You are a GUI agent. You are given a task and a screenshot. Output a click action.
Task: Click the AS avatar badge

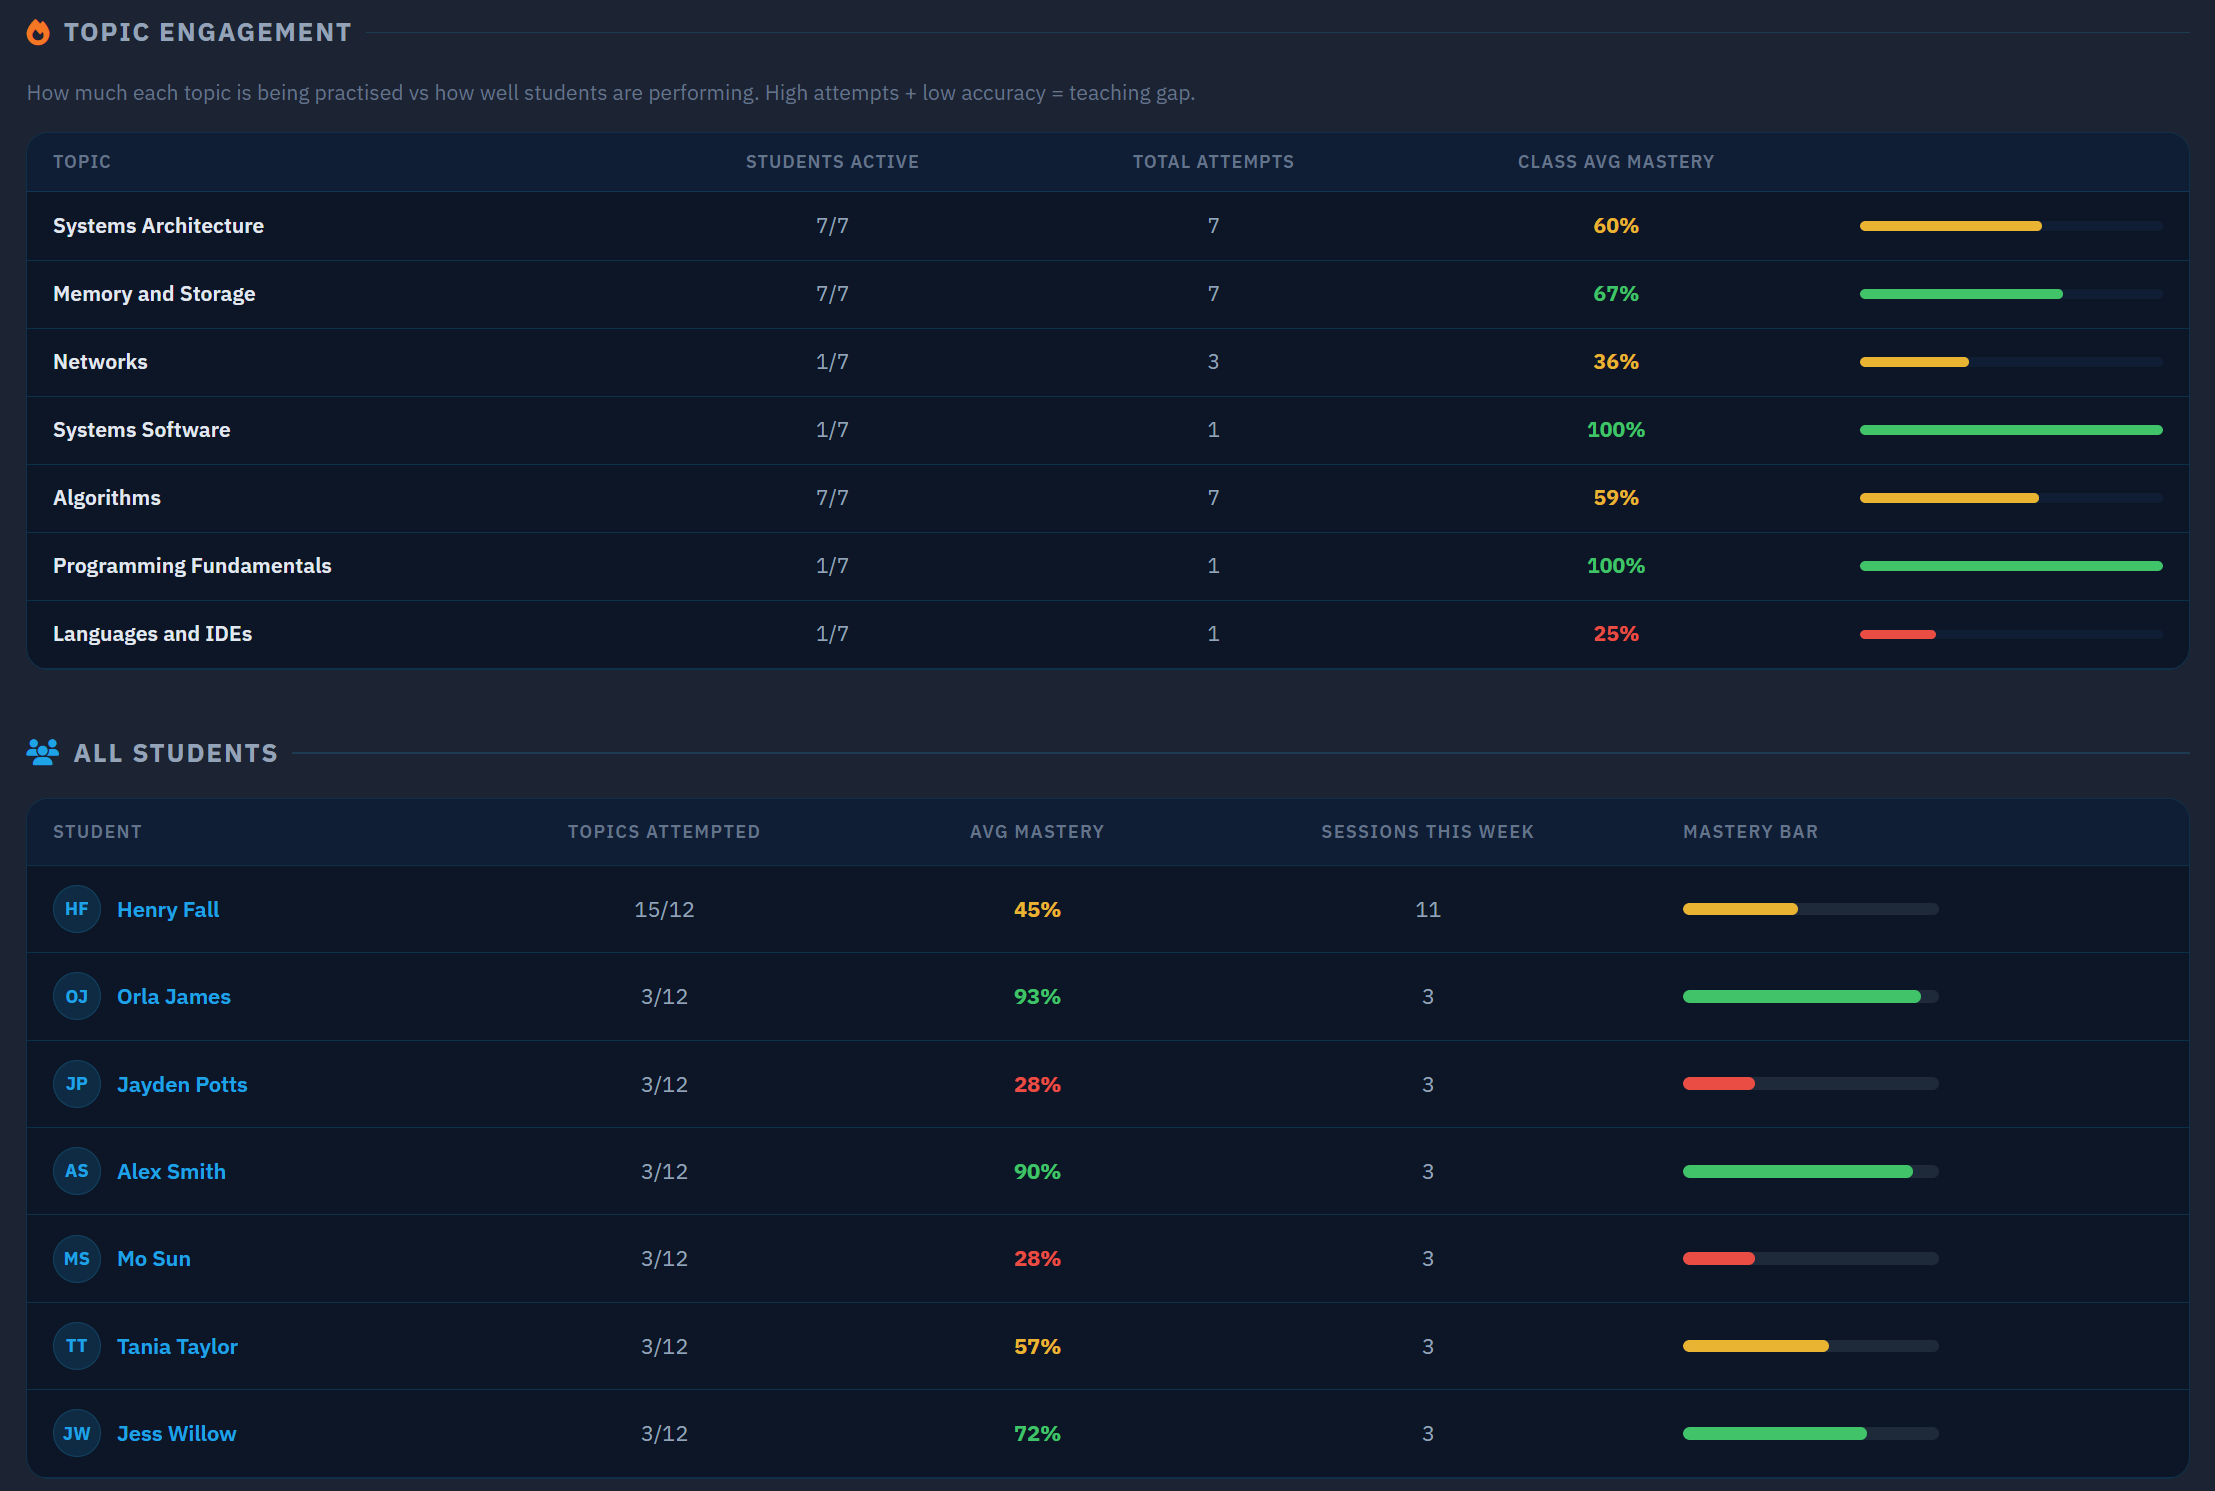[x=77, y=1171]
